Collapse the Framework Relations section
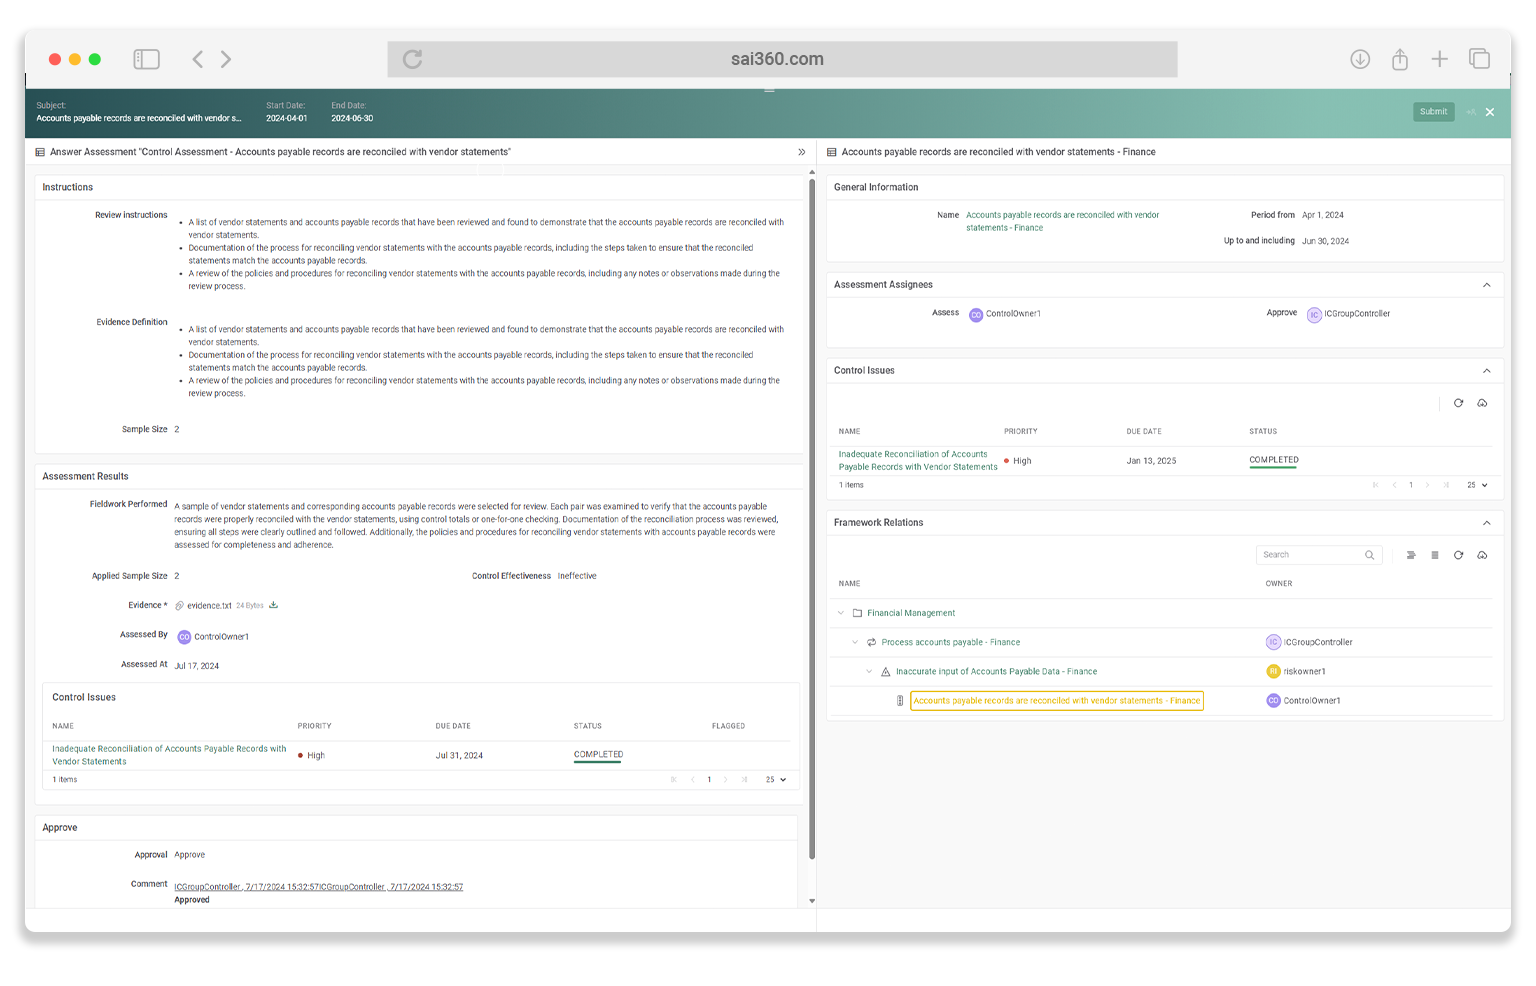This screenshot has height=986, width=1536. (1487, 523)
